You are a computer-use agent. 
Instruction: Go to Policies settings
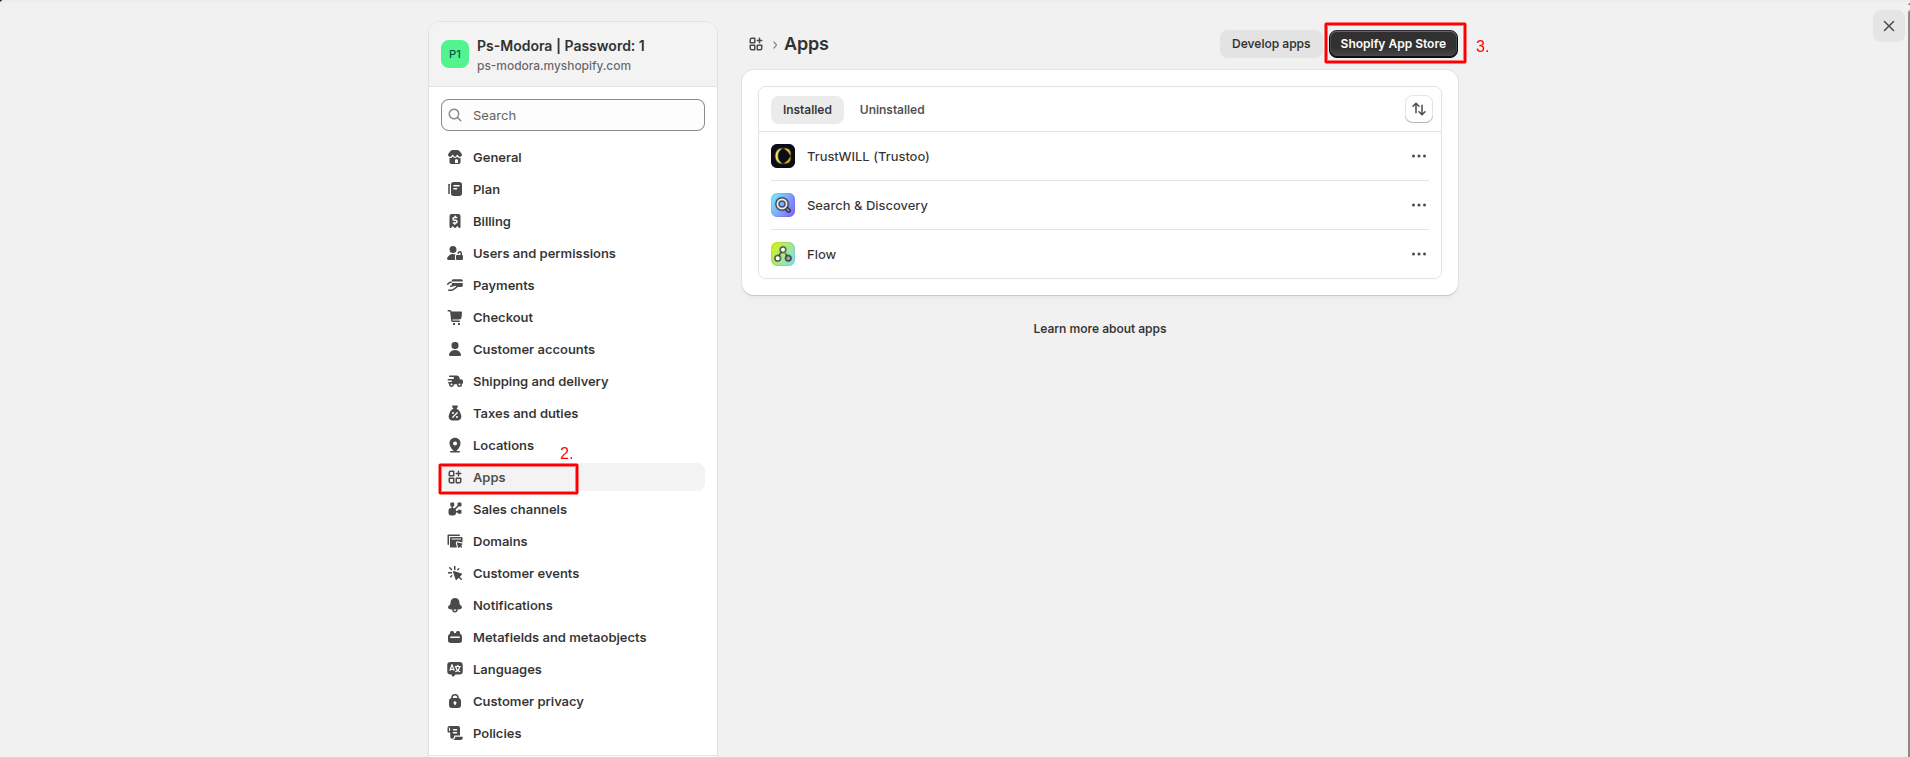point(573,733)
